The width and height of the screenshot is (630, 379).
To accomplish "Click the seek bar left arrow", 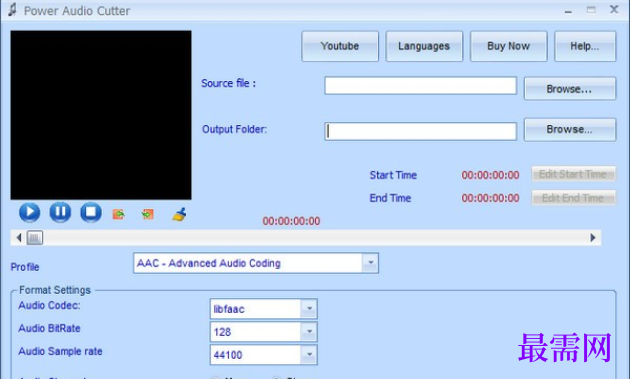I will (x=18, y=238).
